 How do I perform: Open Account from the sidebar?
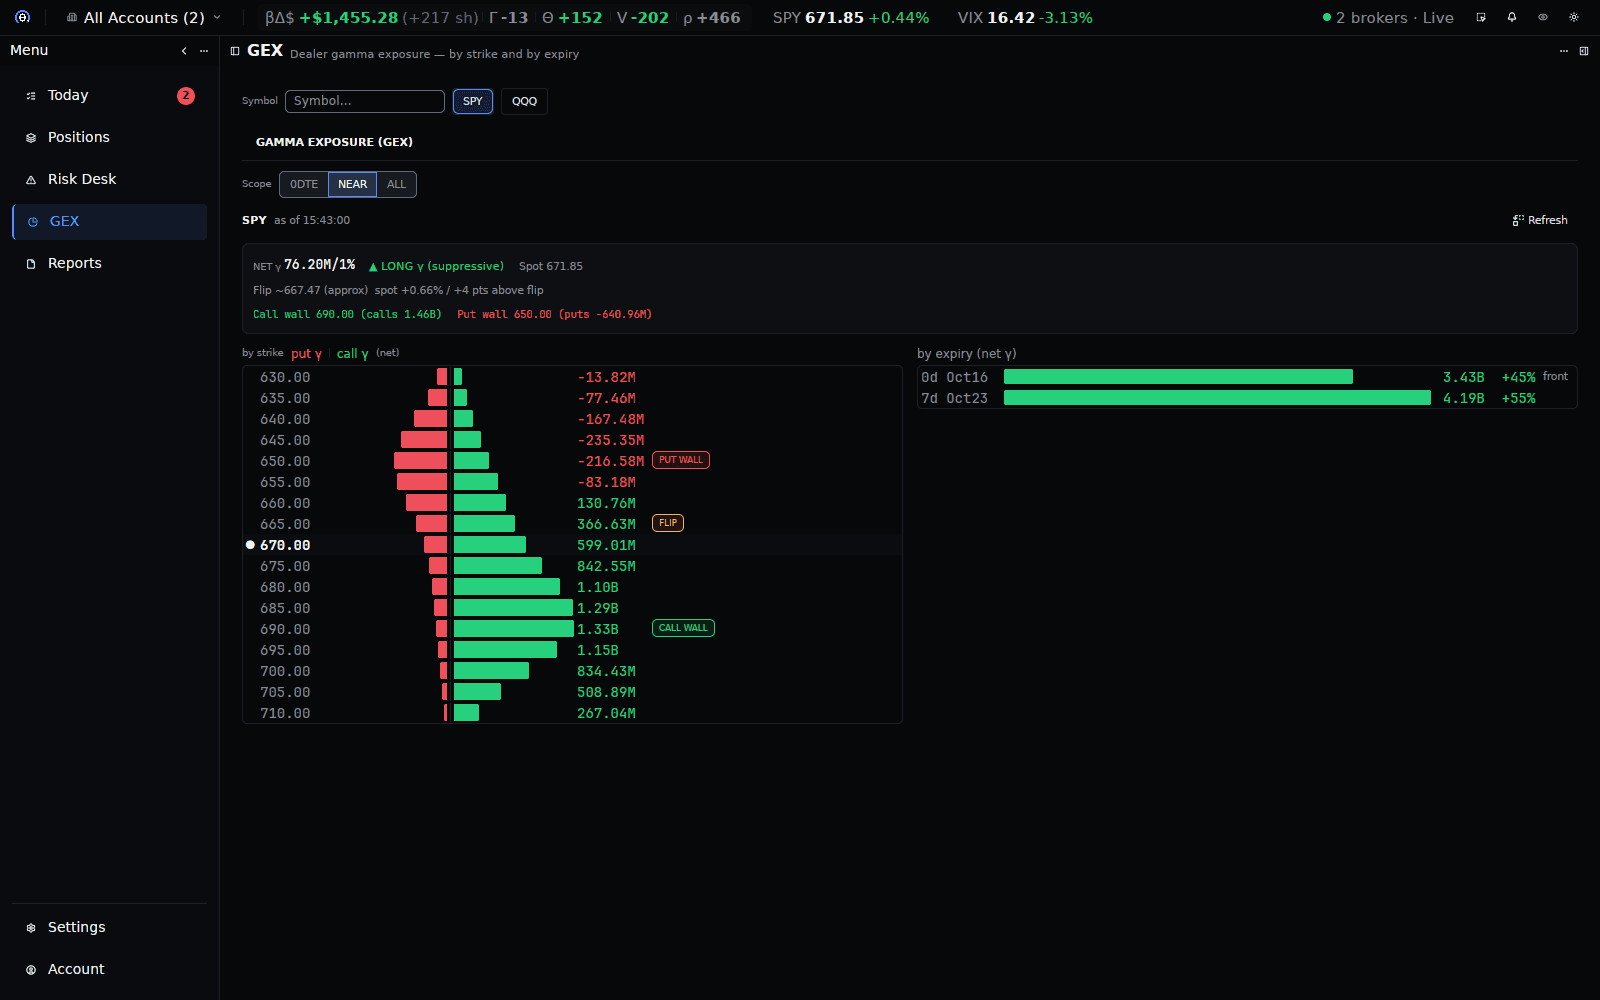click(x=110, y=969)
